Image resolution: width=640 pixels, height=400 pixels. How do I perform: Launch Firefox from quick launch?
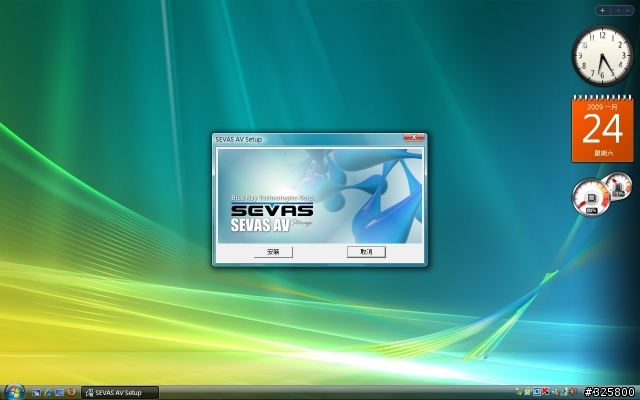[71, 392]
